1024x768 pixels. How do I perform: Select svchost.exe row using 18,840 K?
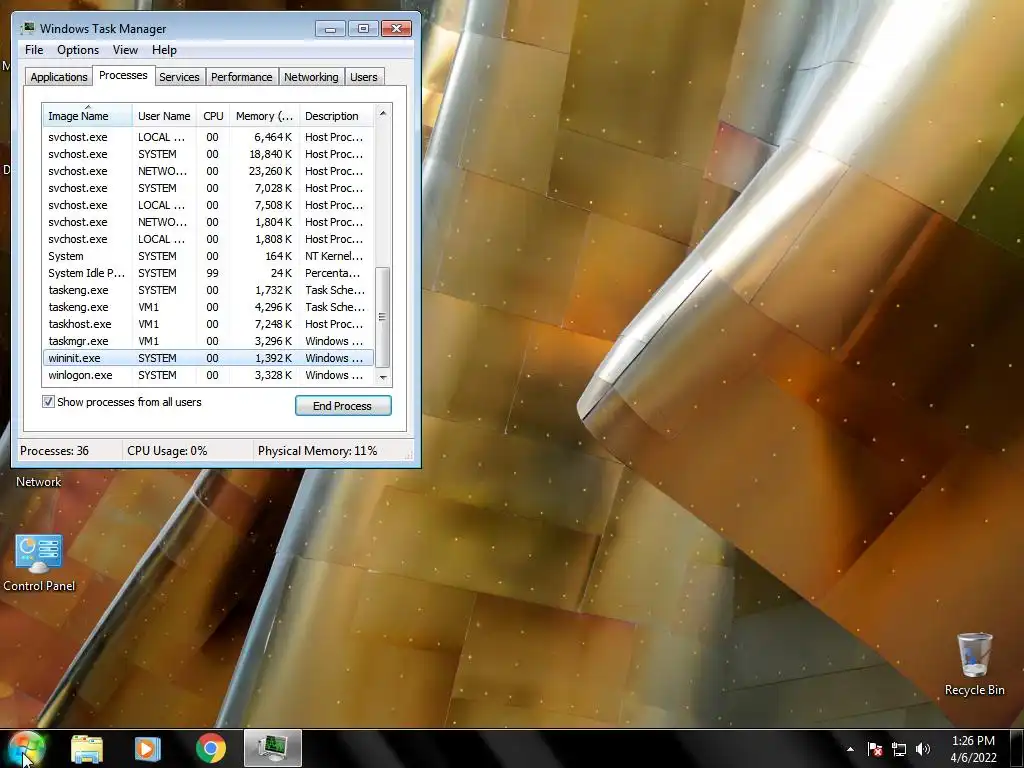pyautogui.click(x=208, y=154)
